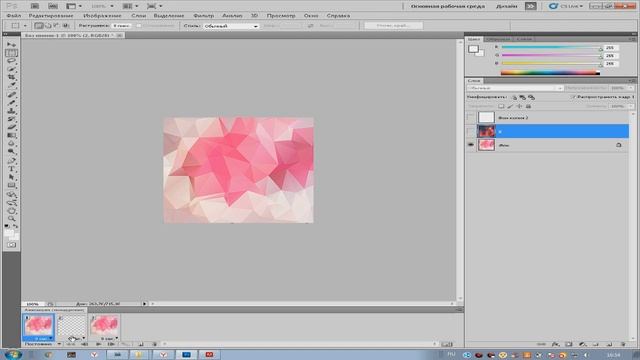The image size is (640, 360).
Task: Go to the first animation frame
Action: coord(71,344)
